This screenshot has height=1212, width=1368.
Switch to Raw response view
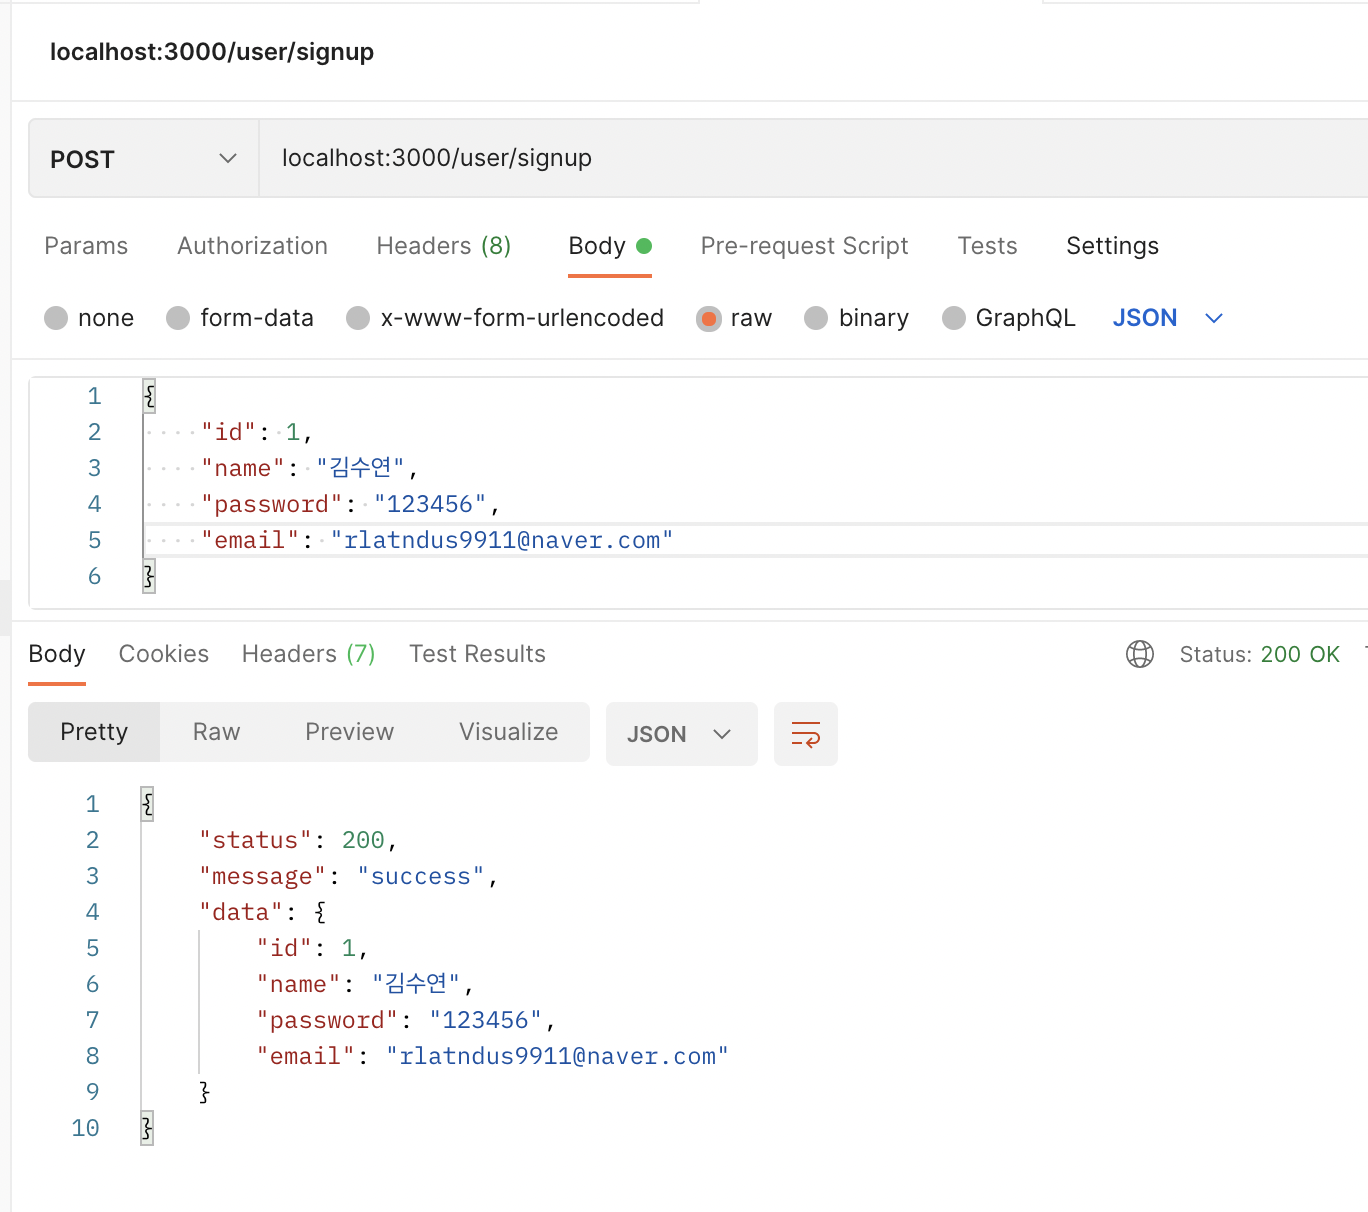click(x=216, y=732)
